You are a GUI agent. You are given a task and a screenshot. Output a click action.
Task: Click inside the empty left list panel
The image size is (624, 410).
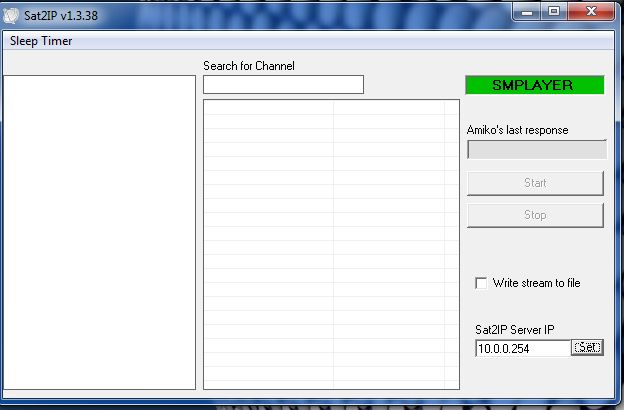(x=99, y=232)
